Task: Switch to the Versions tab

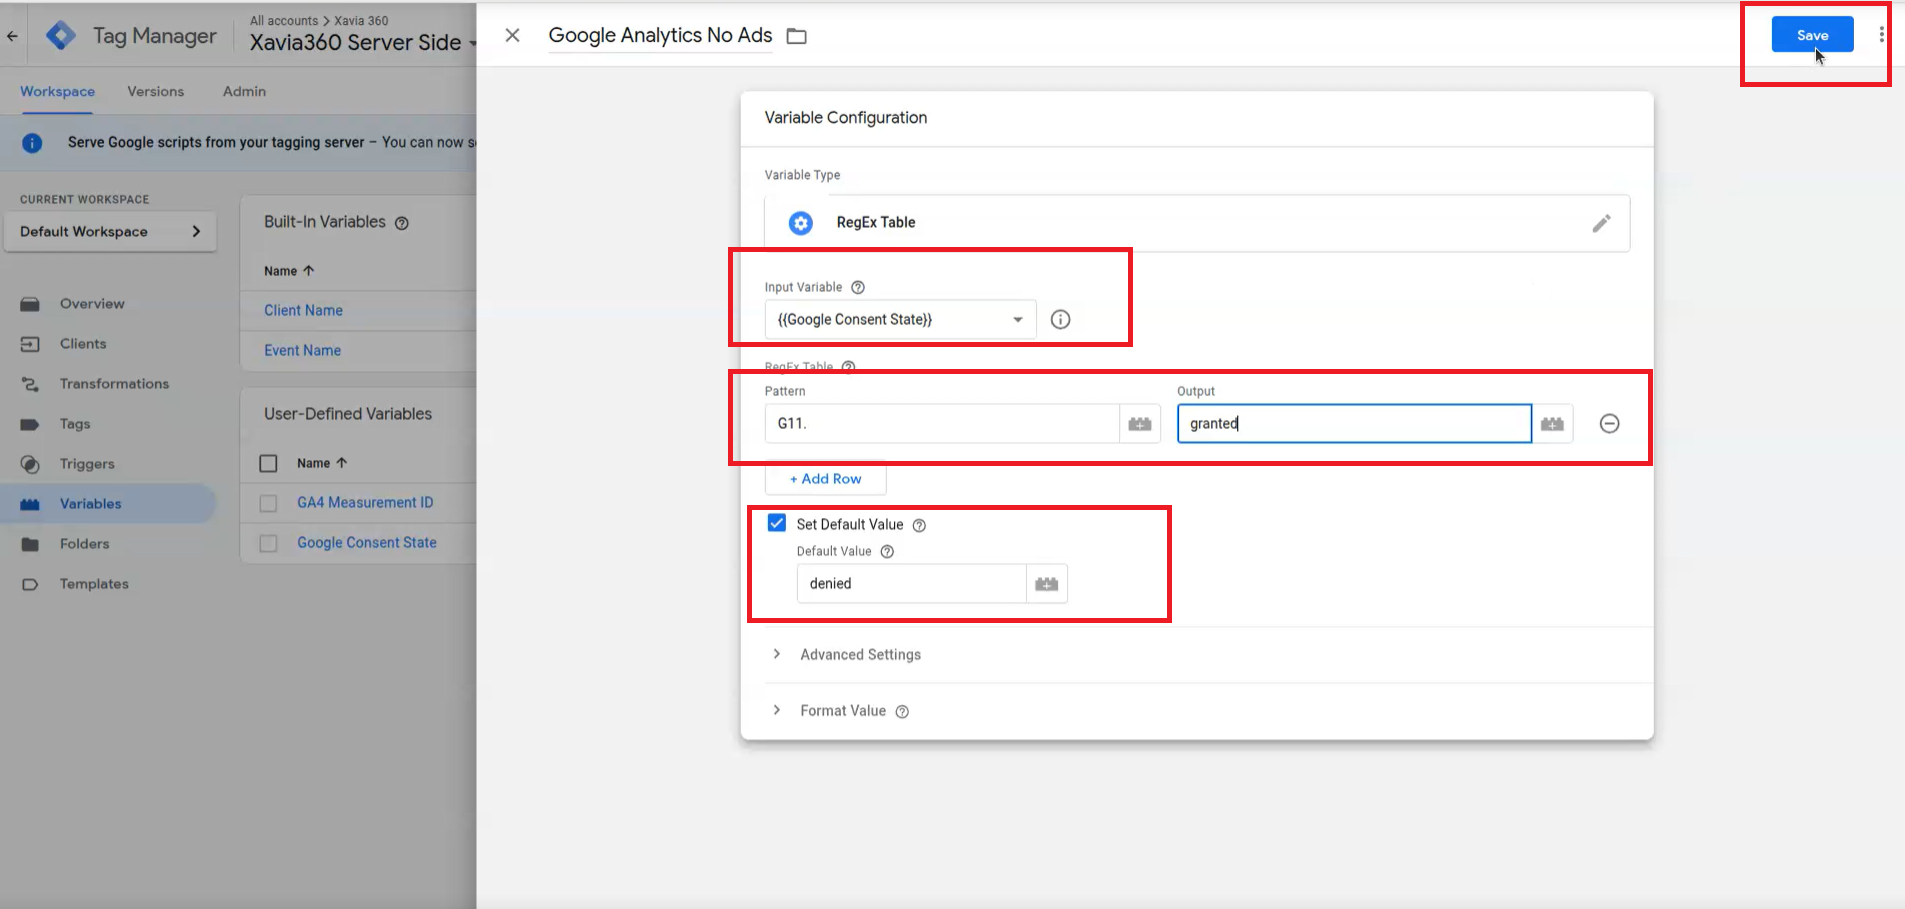Action: point(156,91)
